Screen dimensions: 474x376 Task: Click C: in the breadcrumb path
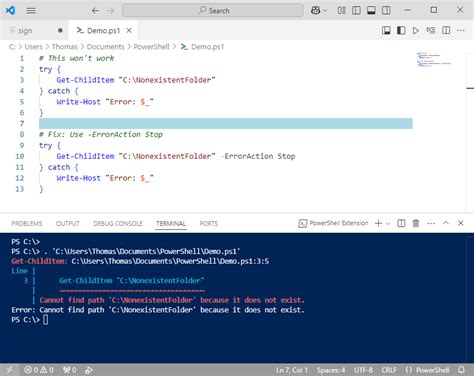12,47
